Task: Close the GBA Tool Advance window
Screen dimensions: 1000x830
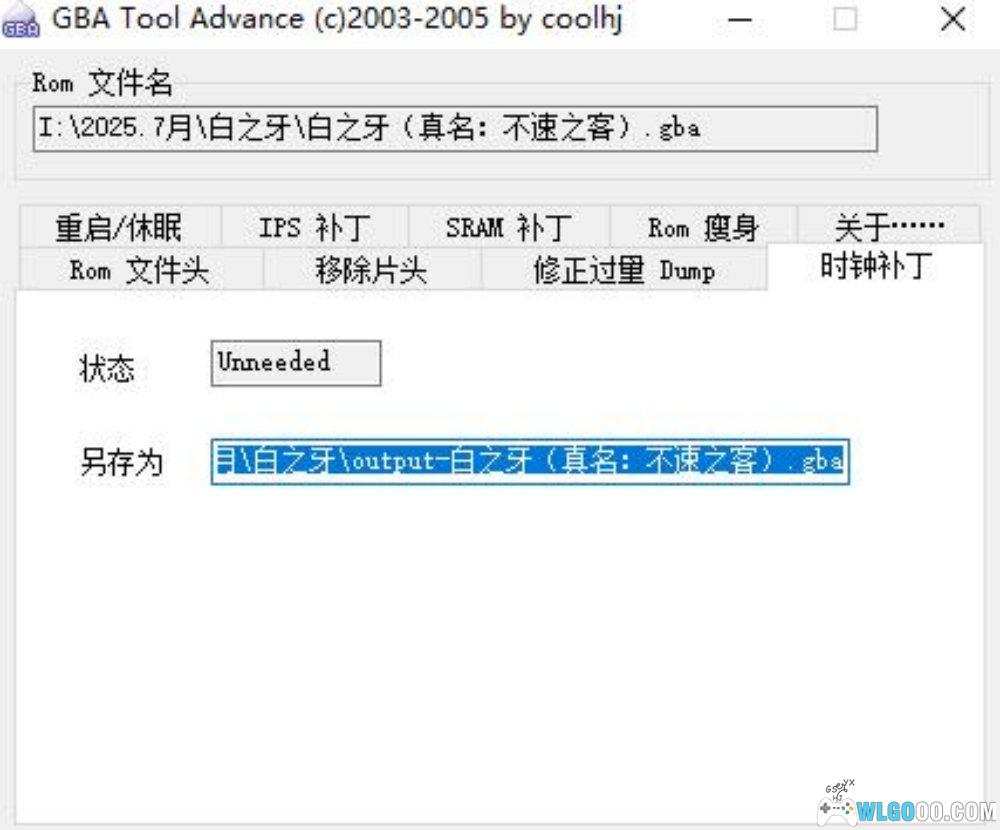Action: point(952,21)
